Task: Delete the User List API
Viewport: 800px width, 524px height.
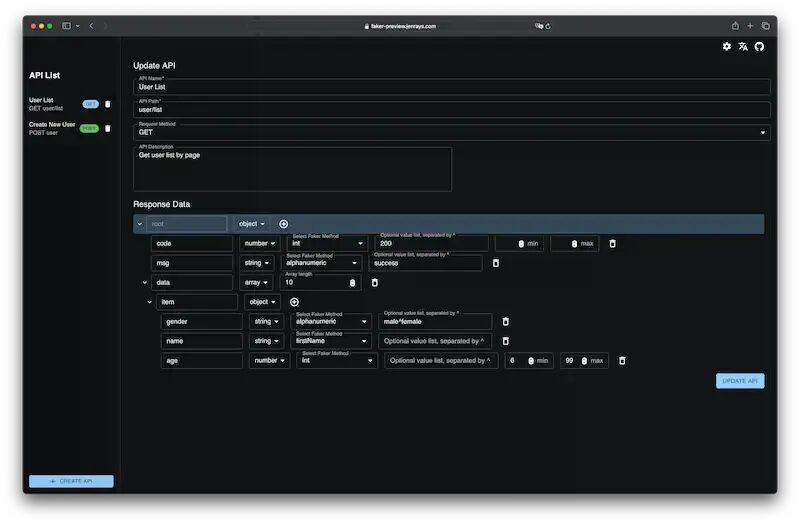Action: coord(108,104)
